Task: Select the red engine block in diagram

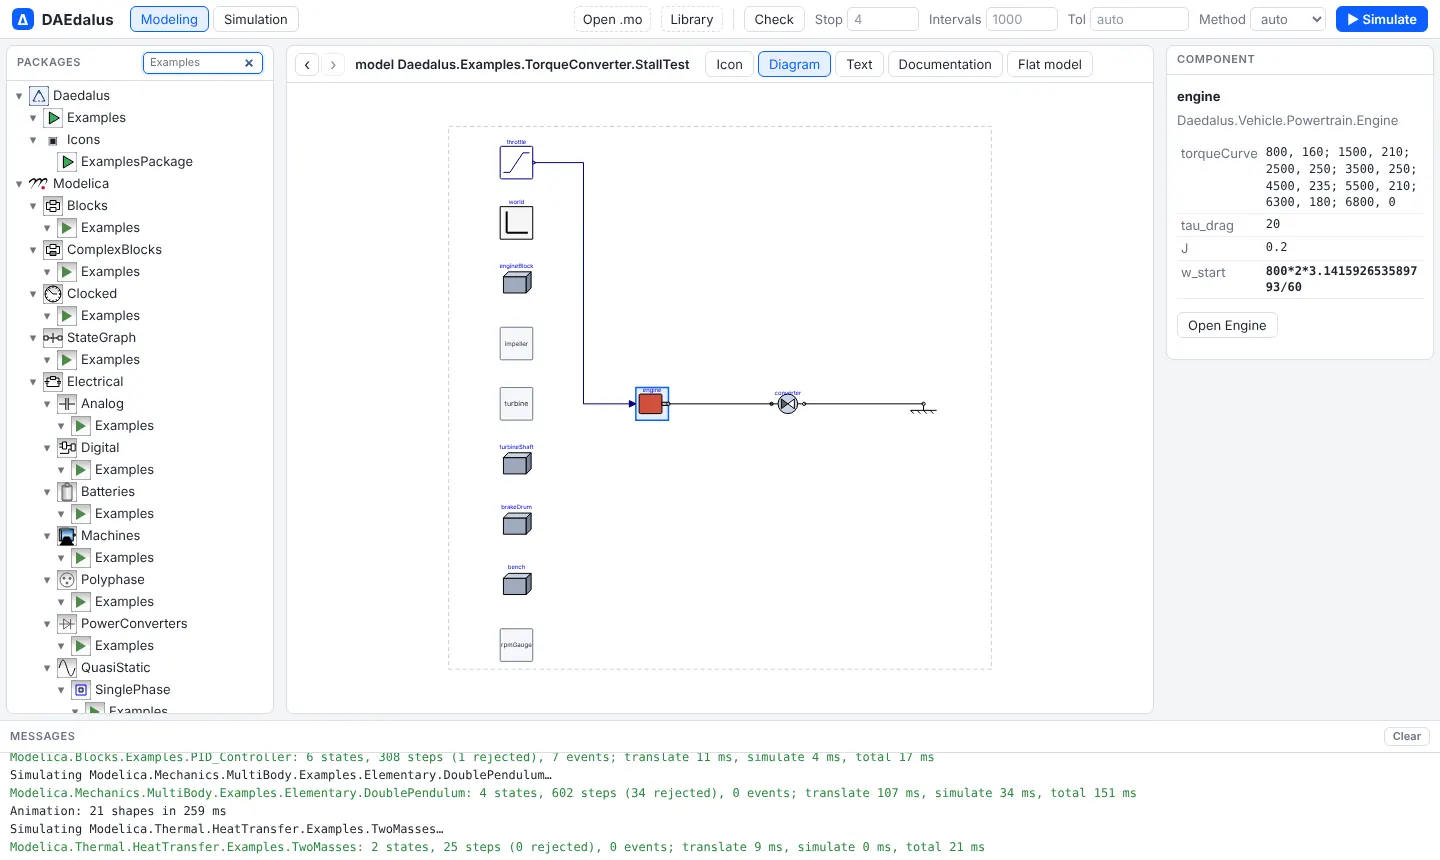Action: click(651, 403)
